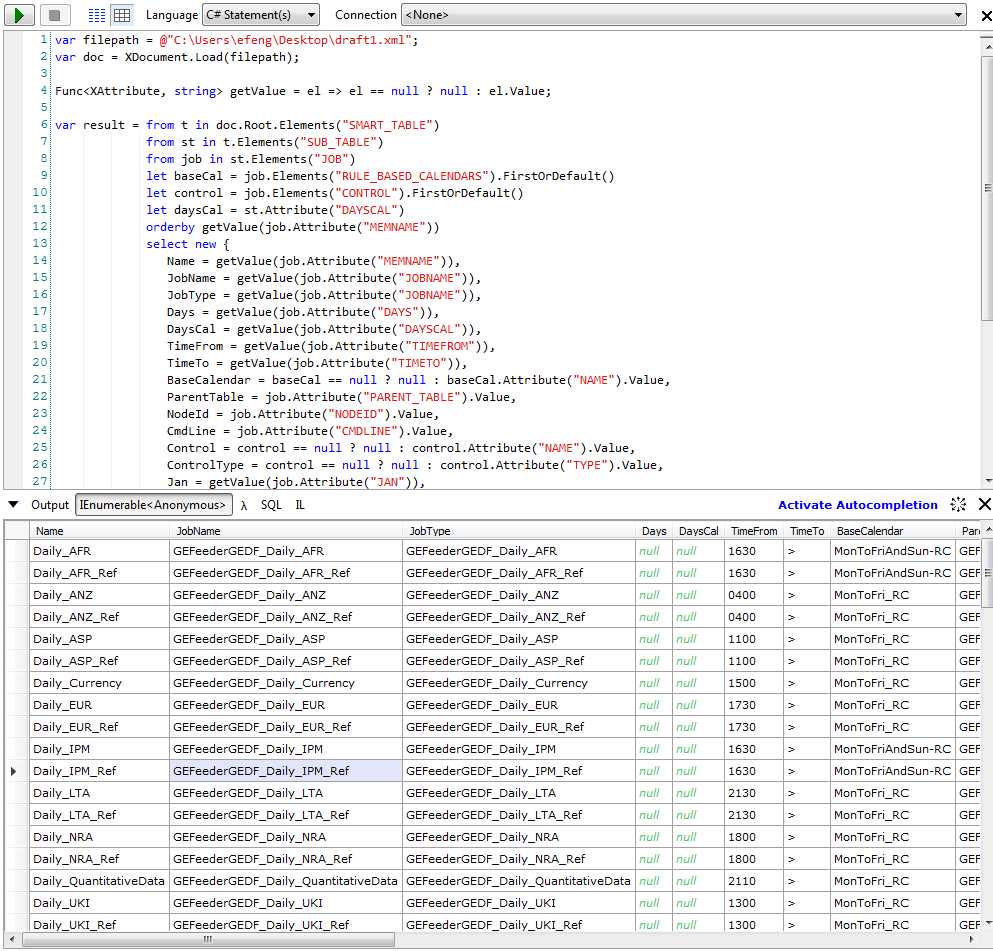Click the BaseCalendar column header
This screenshot has height=951, width=993.
893,531
